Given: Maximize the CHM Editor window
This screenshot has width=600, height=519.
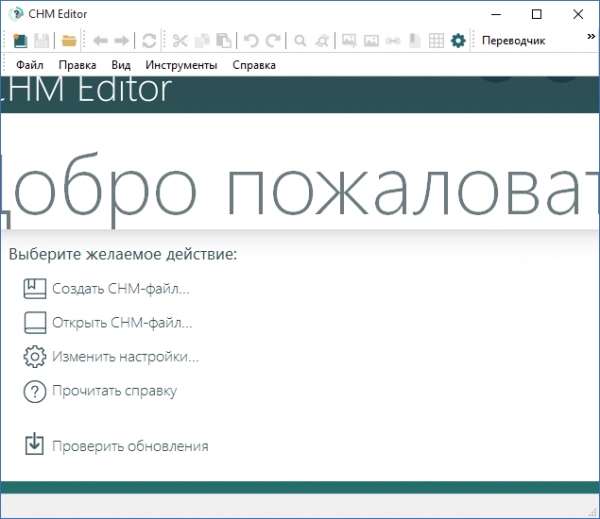Looking at the screenshot, I should point(537,14).
